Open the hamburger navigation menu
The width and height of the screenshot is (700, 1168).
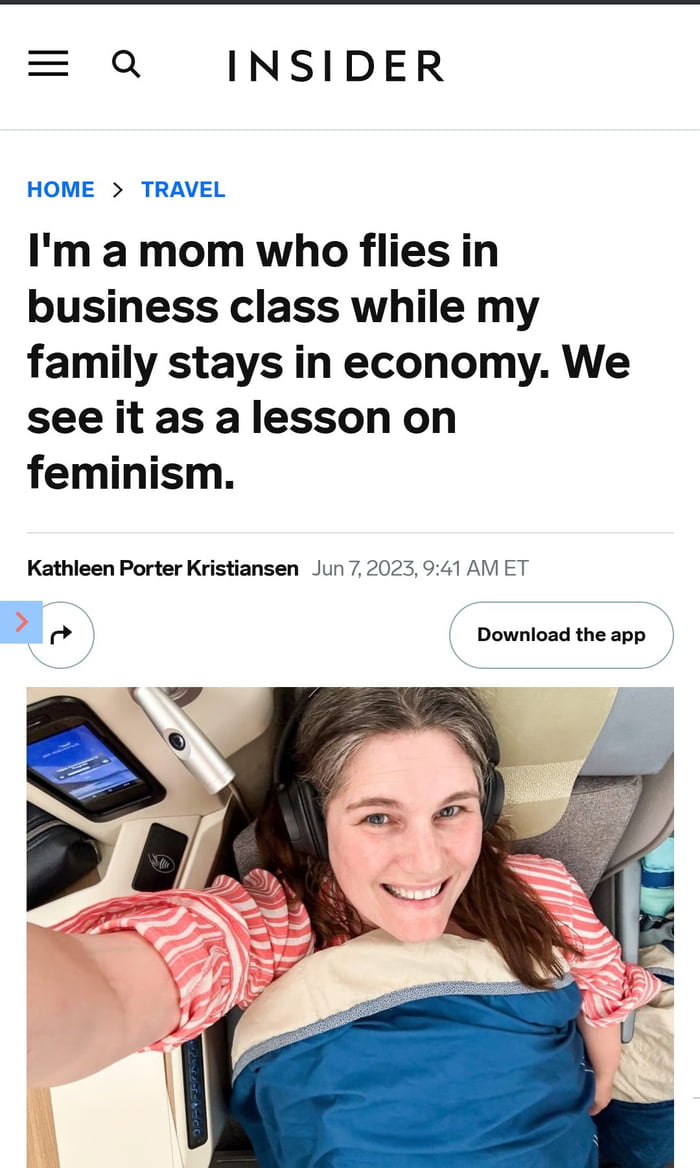48,65
